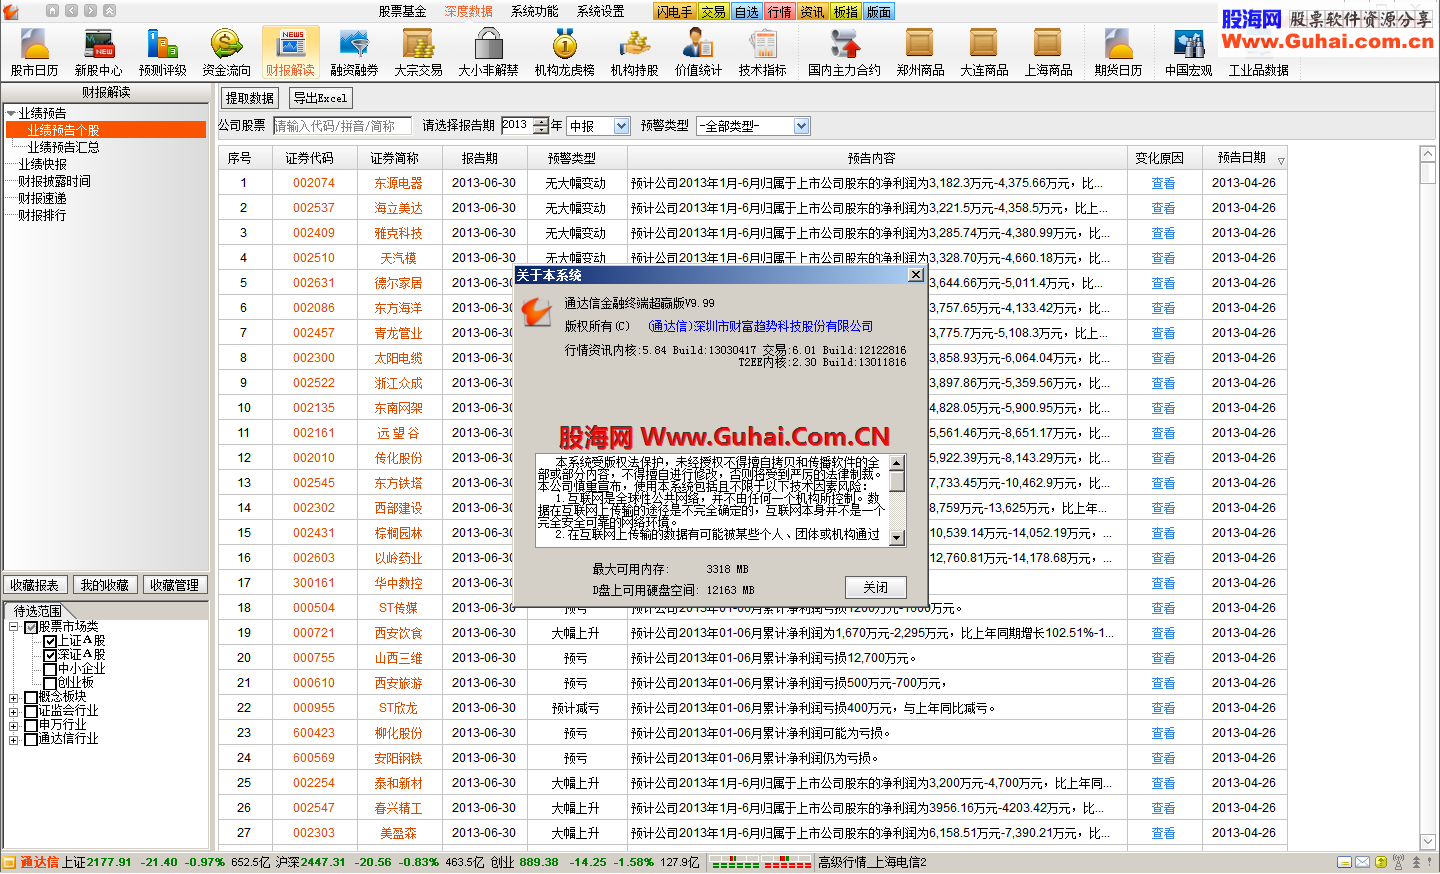Click the forward arrow navigation icon

[90, 11]
